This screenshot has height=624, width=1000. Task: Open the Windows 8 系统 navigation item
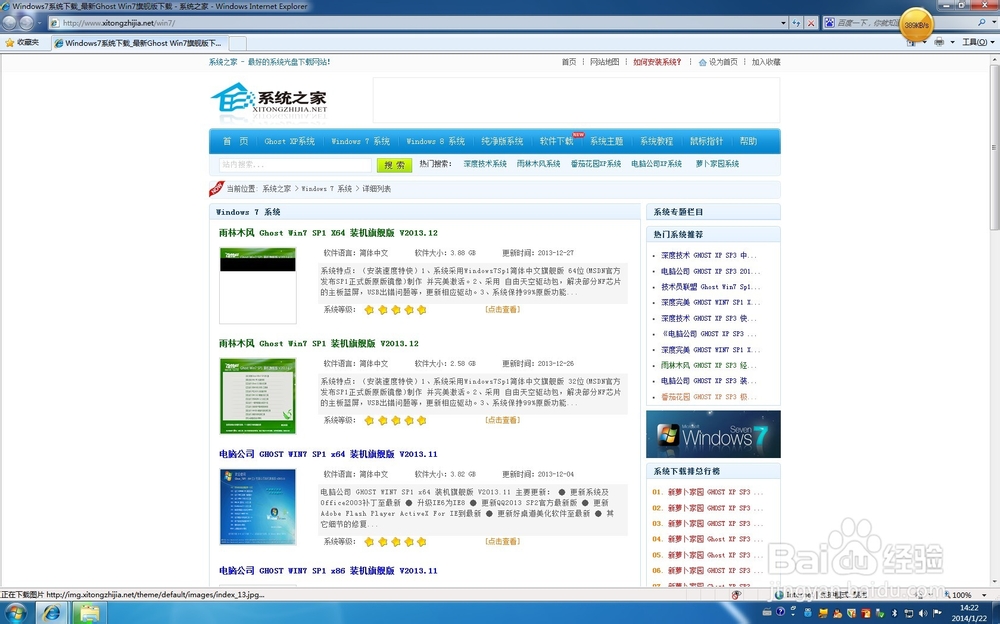tap(436, 142)
